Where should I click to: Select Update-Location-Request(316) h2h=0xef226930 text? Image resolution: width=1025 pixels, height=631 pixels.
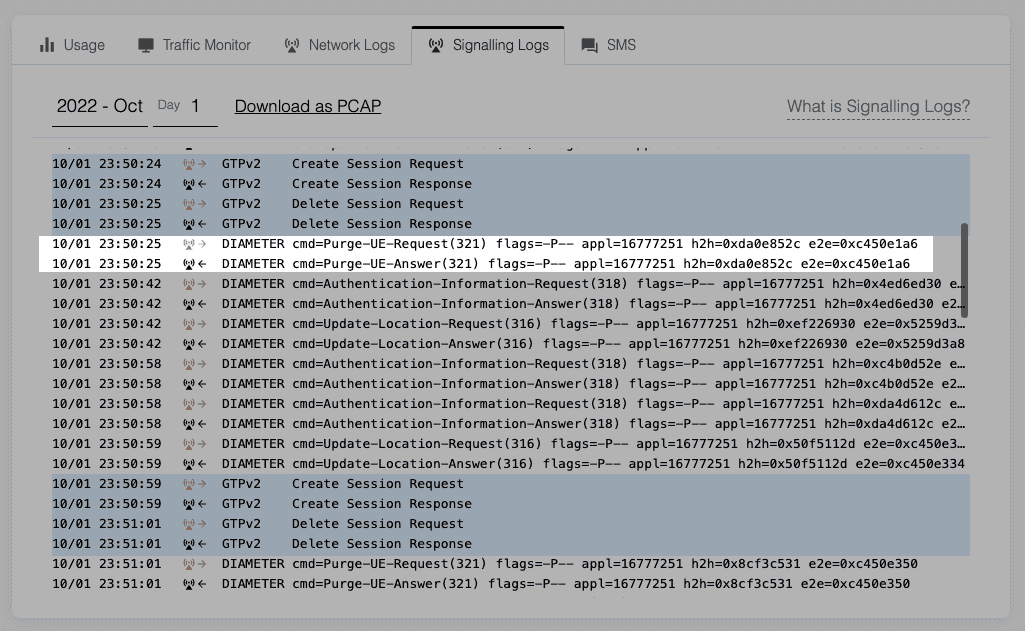(x=628, y=324)
